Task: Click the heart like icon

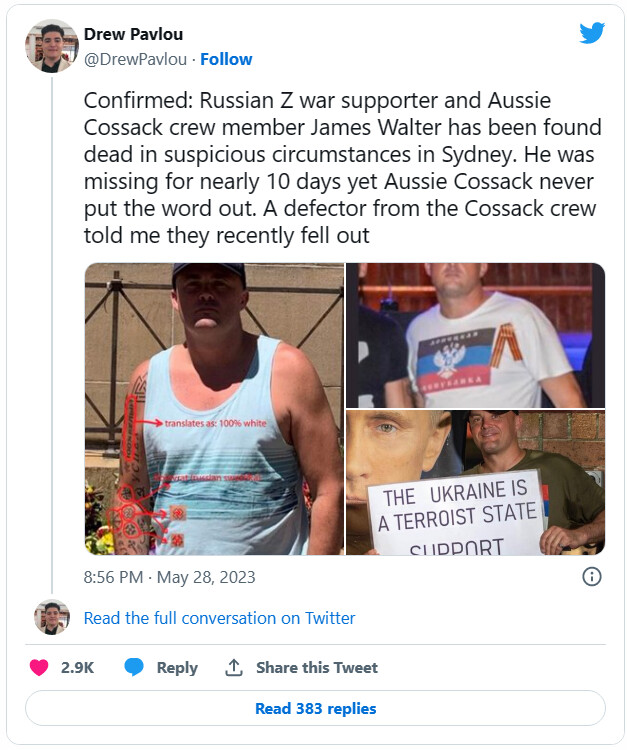Action: pos(40,667)
